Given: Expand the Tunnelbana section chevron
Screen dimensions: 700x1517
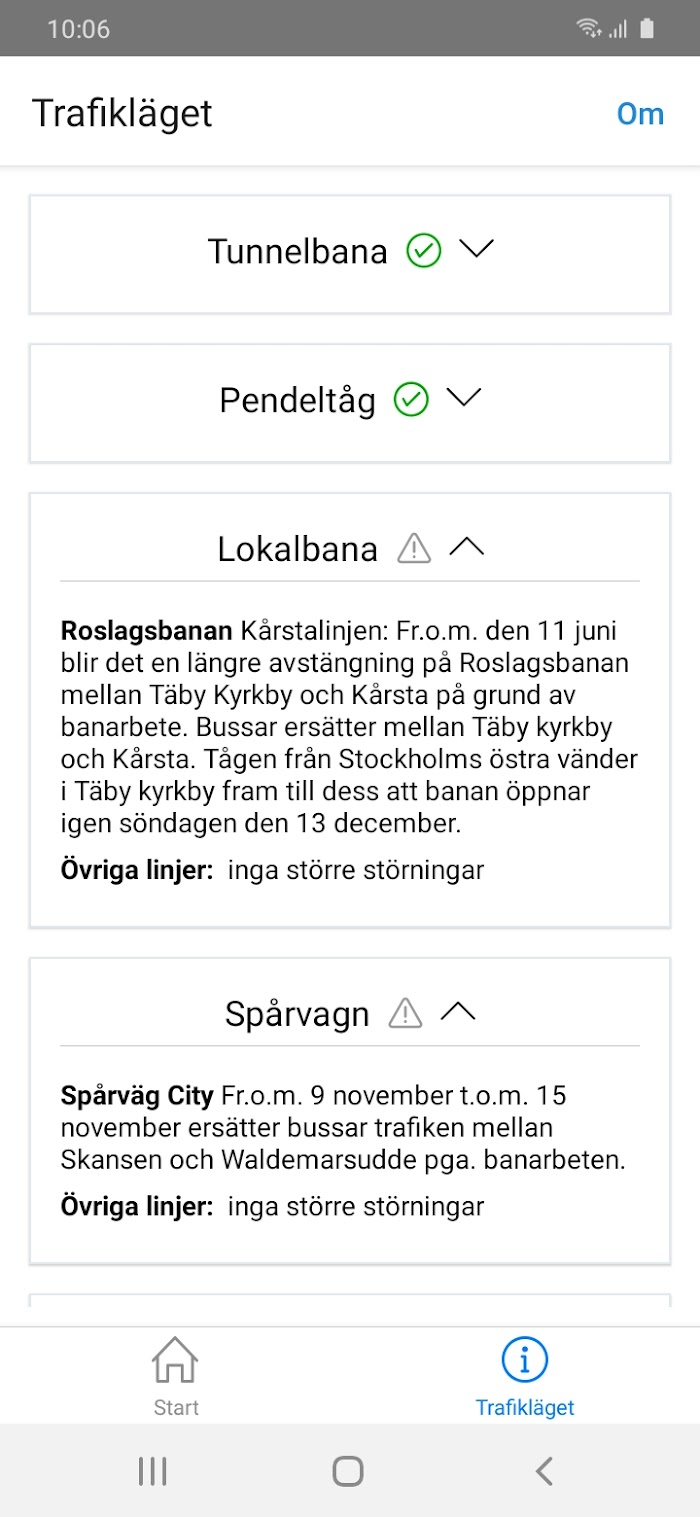Looking at the screenshot, I should pyautogui.click(x=476, y=249).
